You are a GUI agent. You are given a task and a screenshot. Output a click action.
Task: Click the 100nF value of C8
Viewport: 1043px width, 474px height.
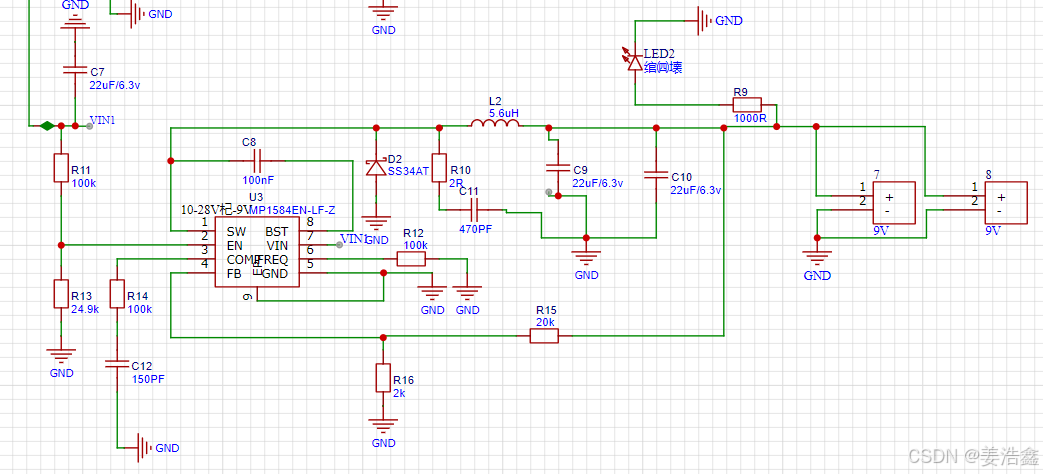coord(258,179)
